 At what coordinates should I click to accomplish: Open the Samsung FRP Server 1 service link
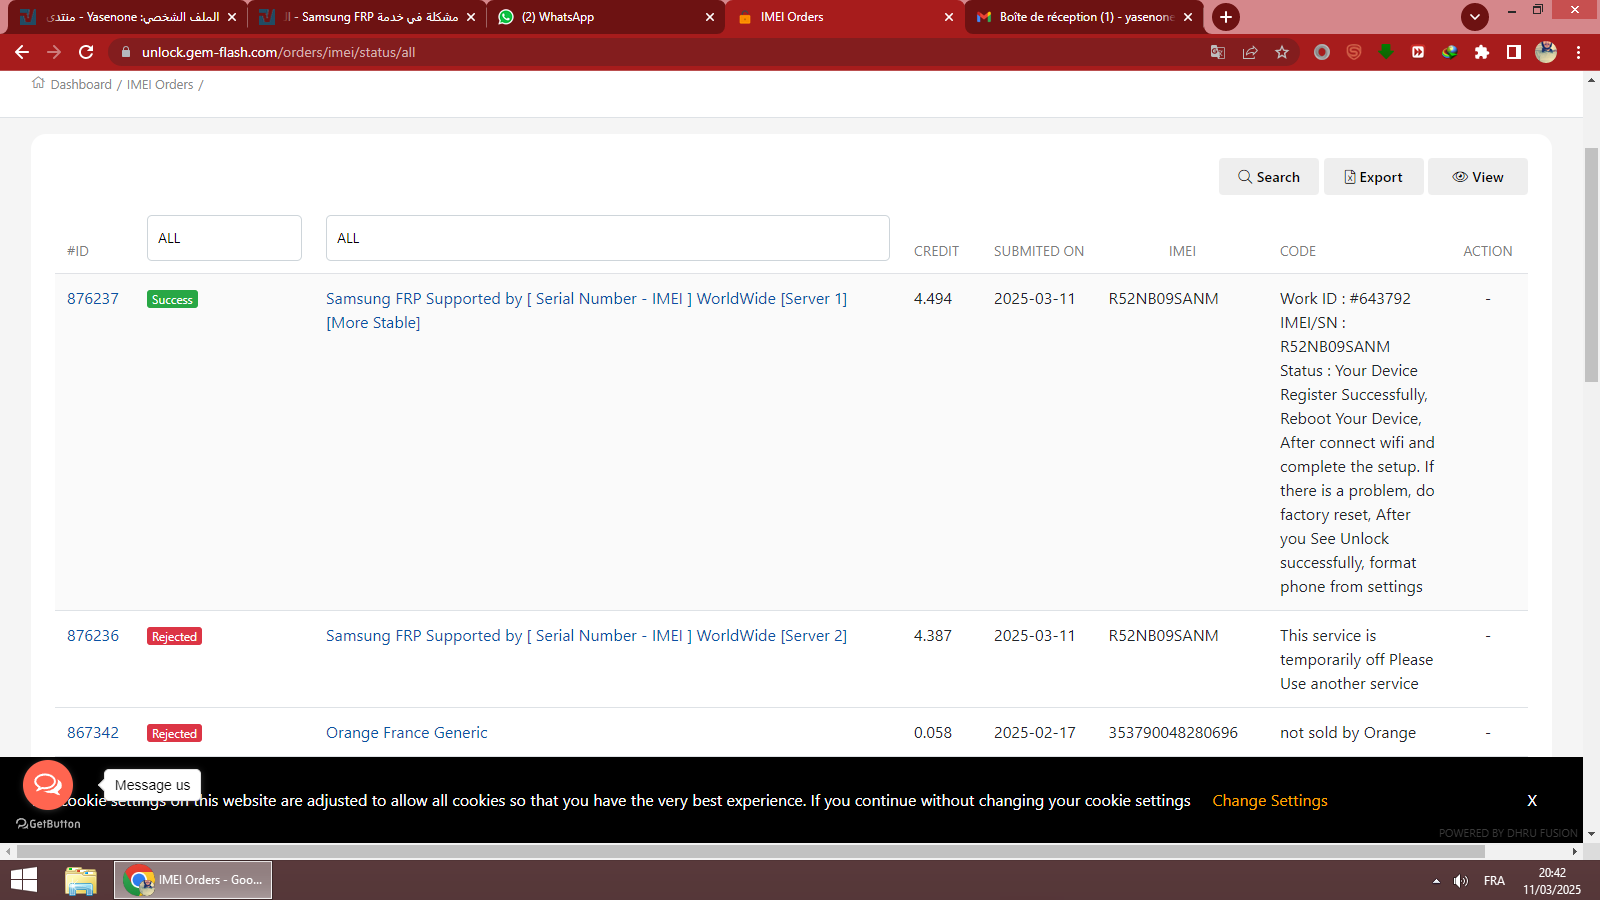click(x=586, y=311)
